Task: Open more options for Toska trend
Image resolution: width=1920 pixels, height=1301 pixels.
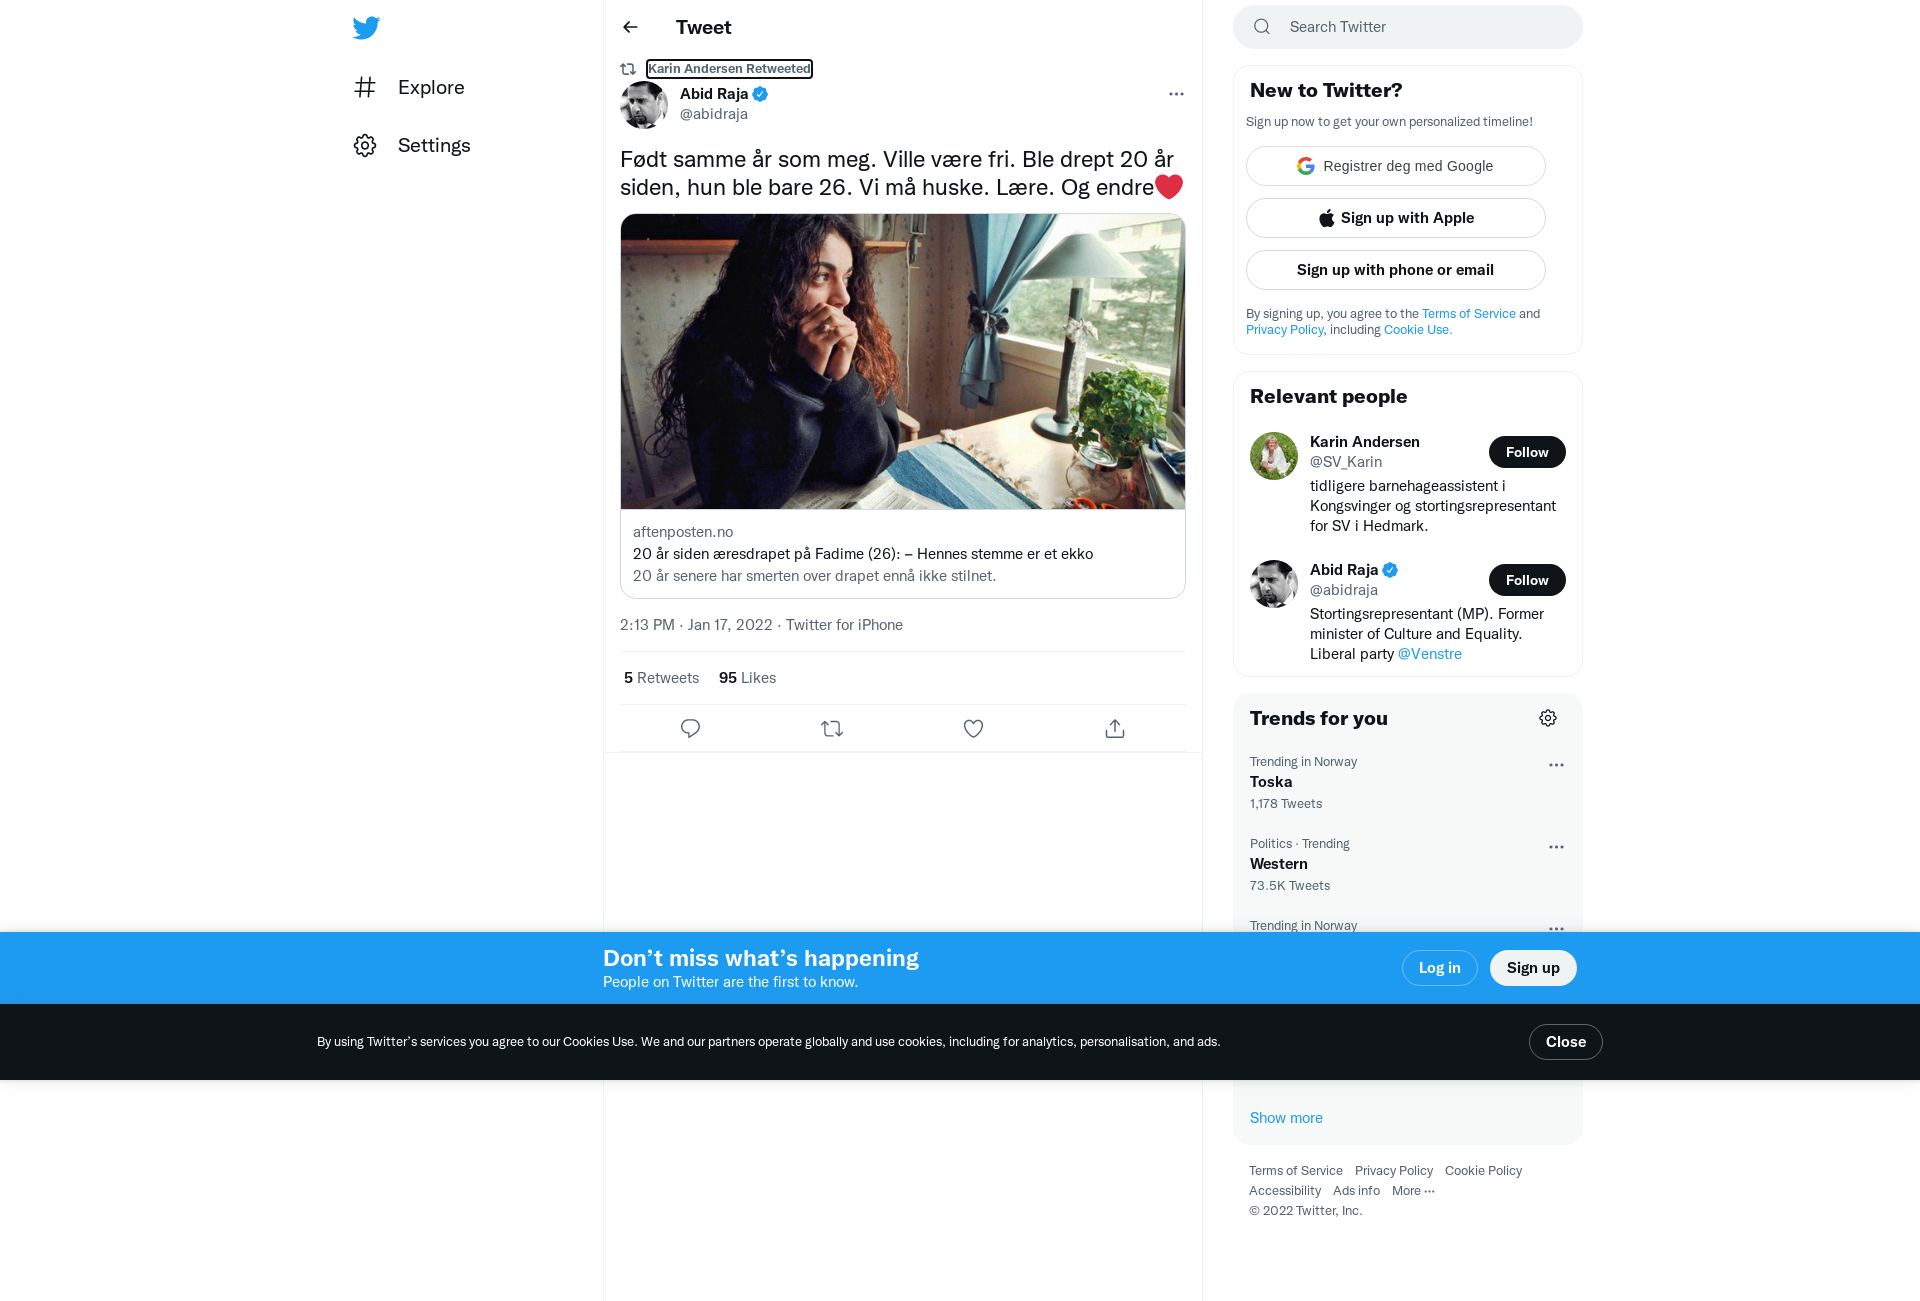Action: tap(1556, 765)
